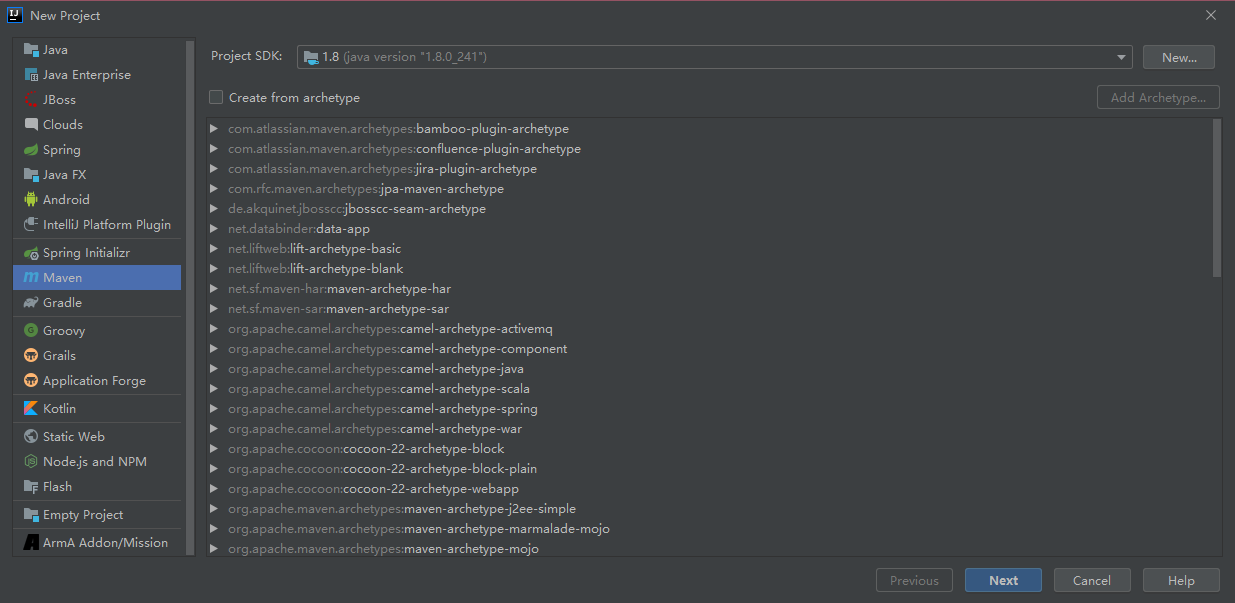
Task: Select the Grails icon
Action: tap(31, 356)
